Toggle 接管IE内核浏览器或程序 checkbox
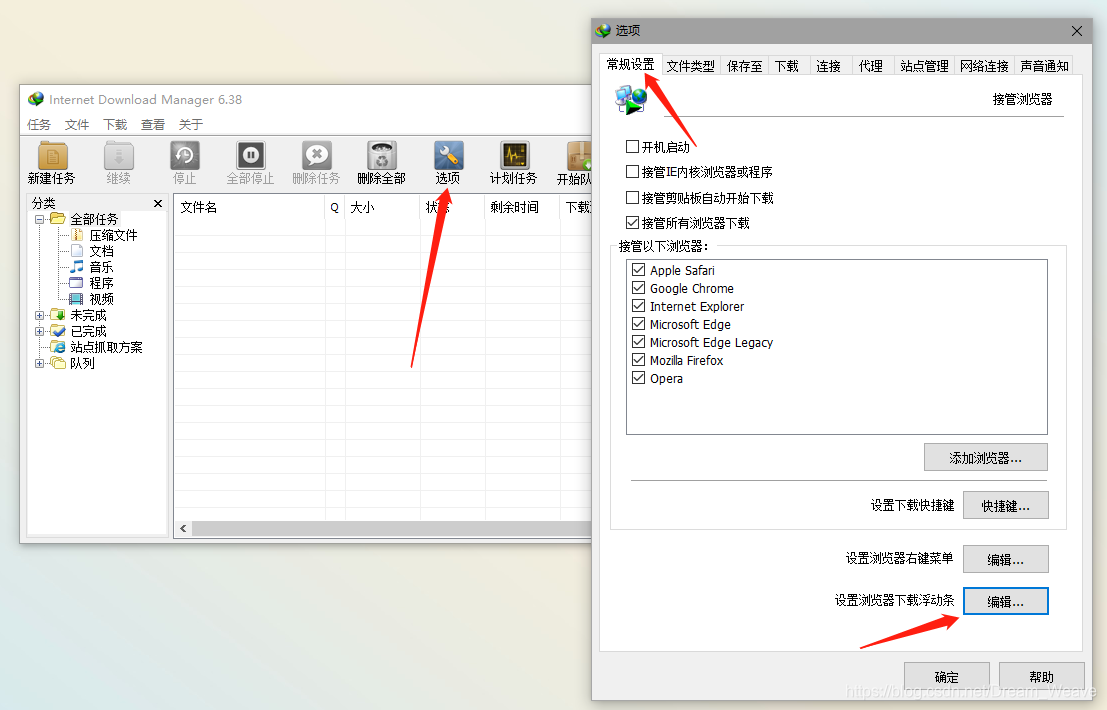Image resolution: width=1107 pixels, height=710 pixels. pyautogui.click(x=633, y=172)
